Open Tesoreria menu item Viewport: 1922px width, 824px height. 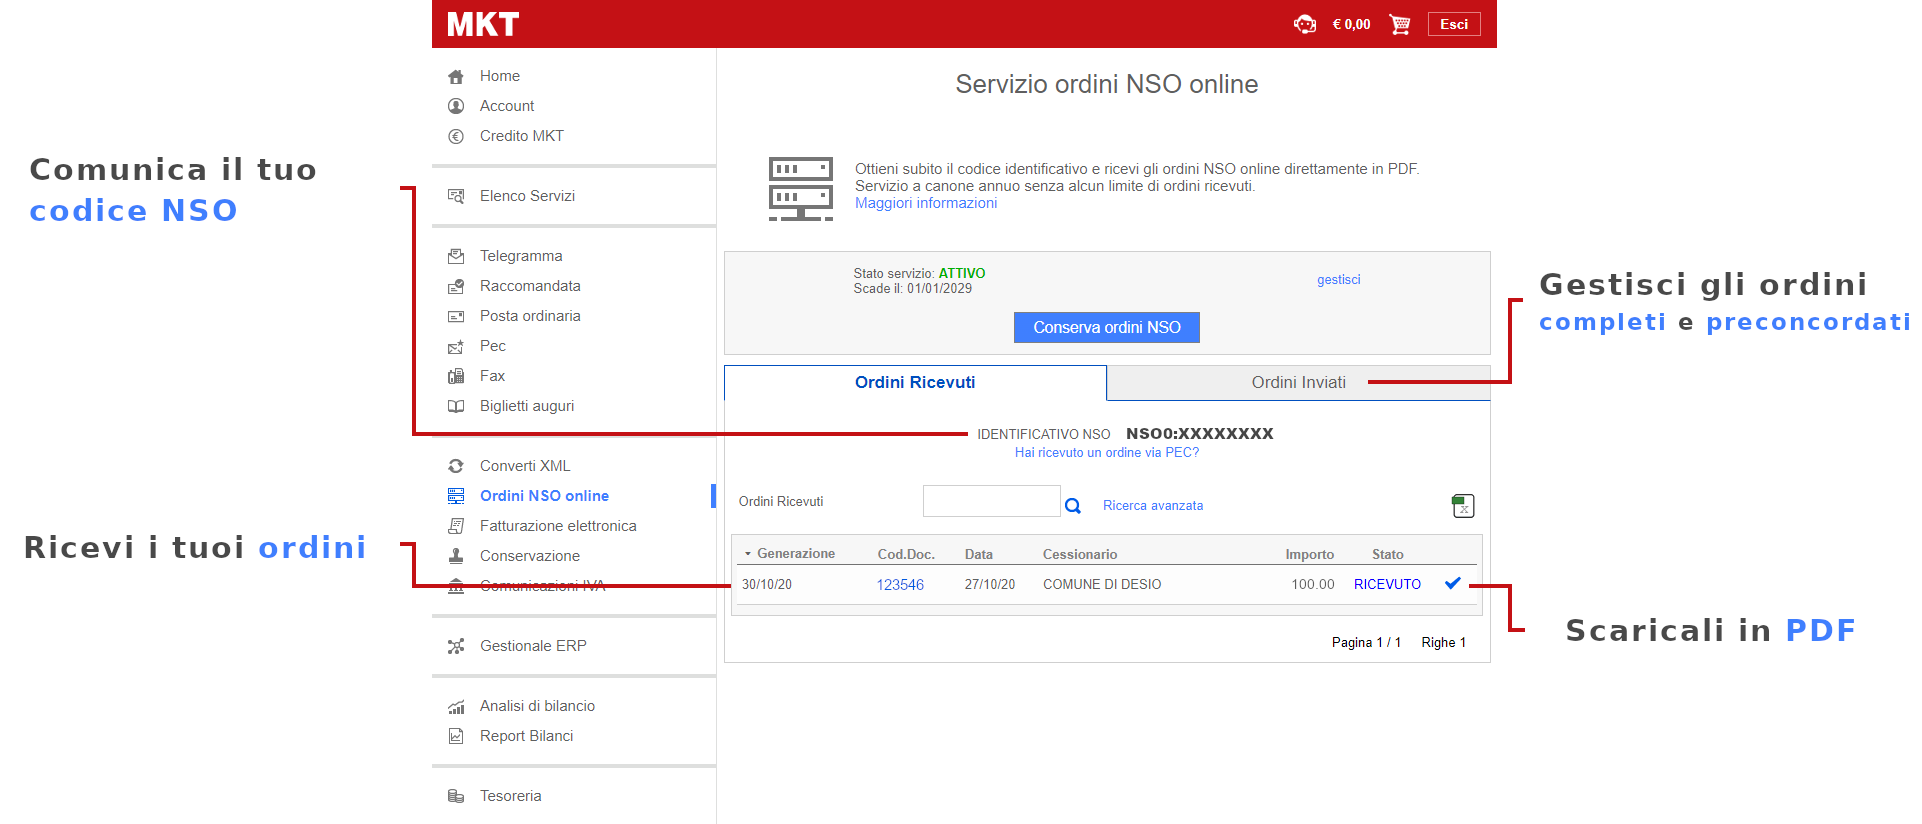pos(511,796)
